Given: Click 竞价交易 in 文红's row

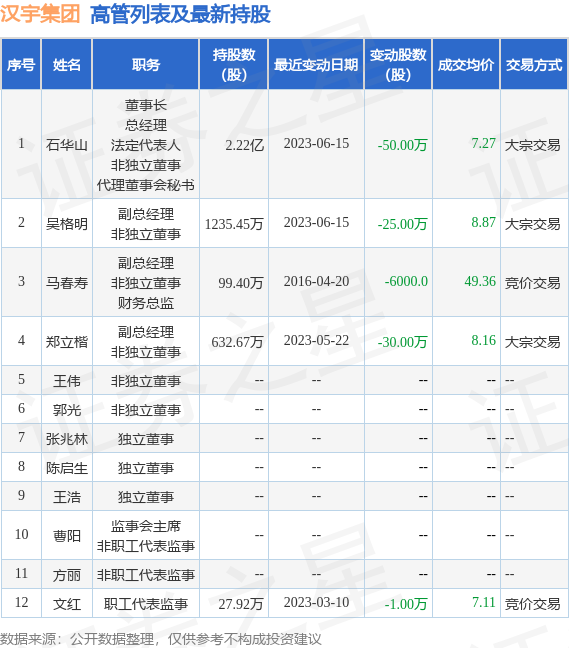Looking at the screenshot, I should tap(533, 604).
